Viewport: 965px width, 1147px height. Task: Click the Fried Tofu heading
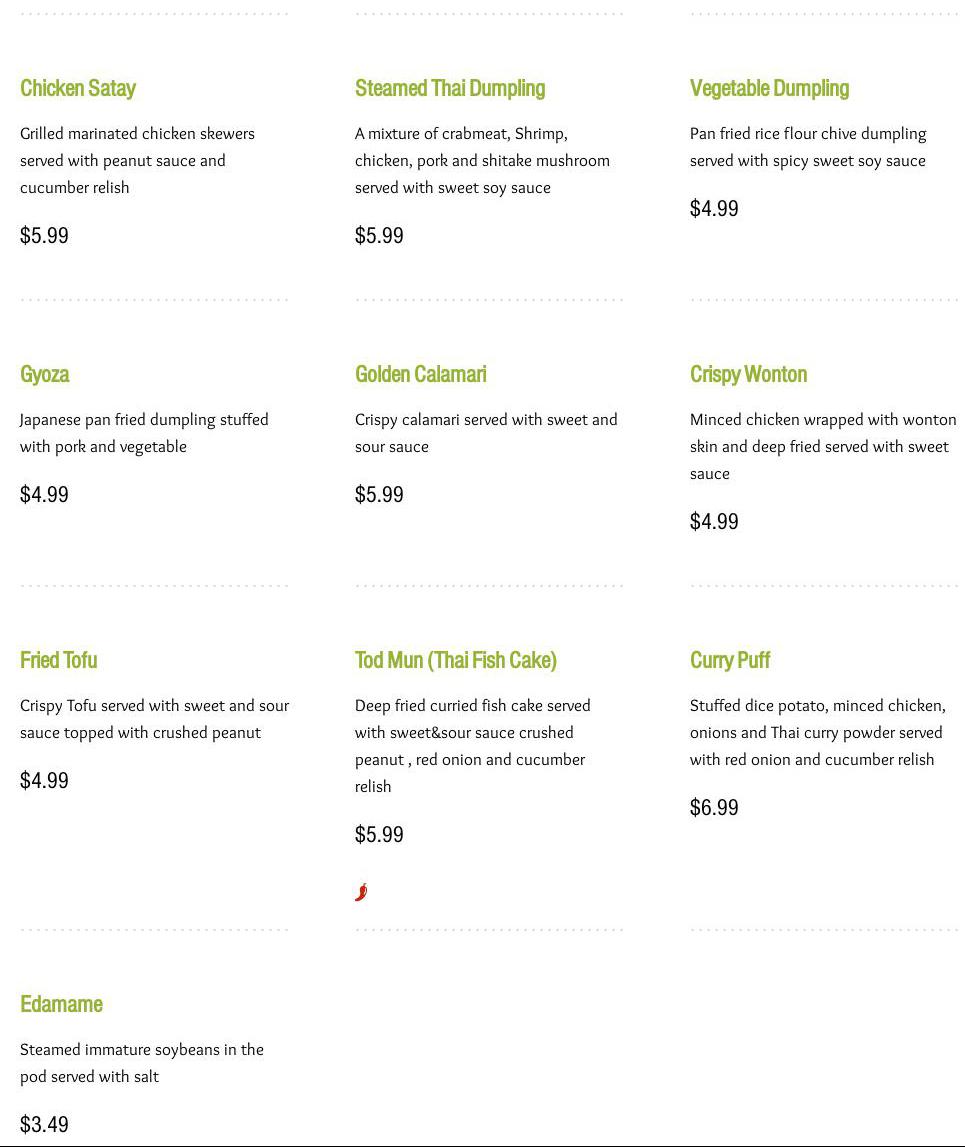coord(59,660)
